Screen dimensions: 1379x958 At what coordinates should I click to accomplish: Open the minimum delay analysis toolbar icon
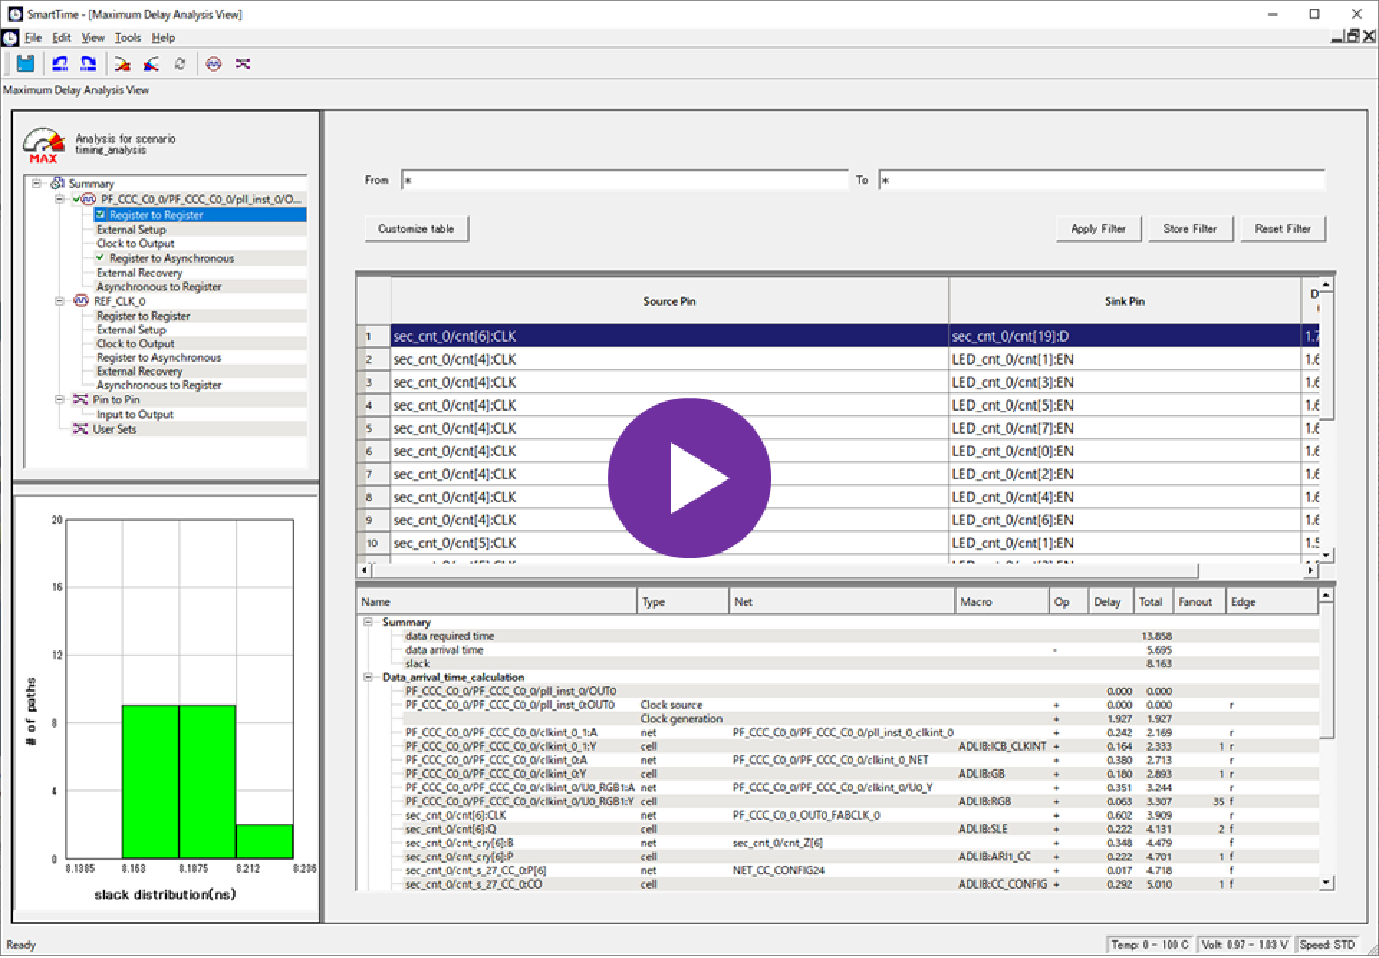(x=151, y=64)
